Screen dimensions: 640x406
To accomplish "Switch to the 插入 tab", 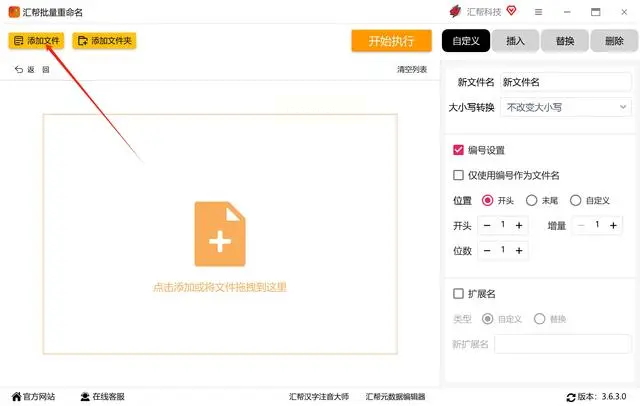I will point(515,41).
